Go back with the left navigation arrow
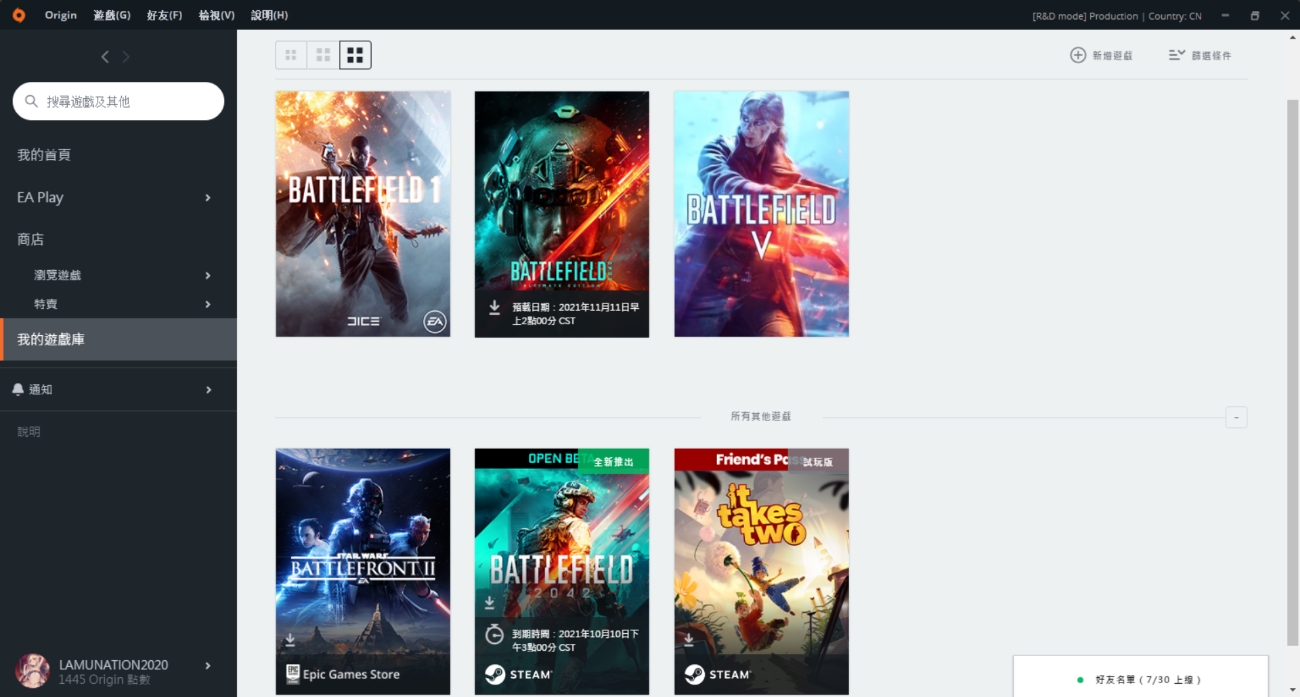Image resolution: width=1300 pixels, height=697 pixels. point(105,57)
